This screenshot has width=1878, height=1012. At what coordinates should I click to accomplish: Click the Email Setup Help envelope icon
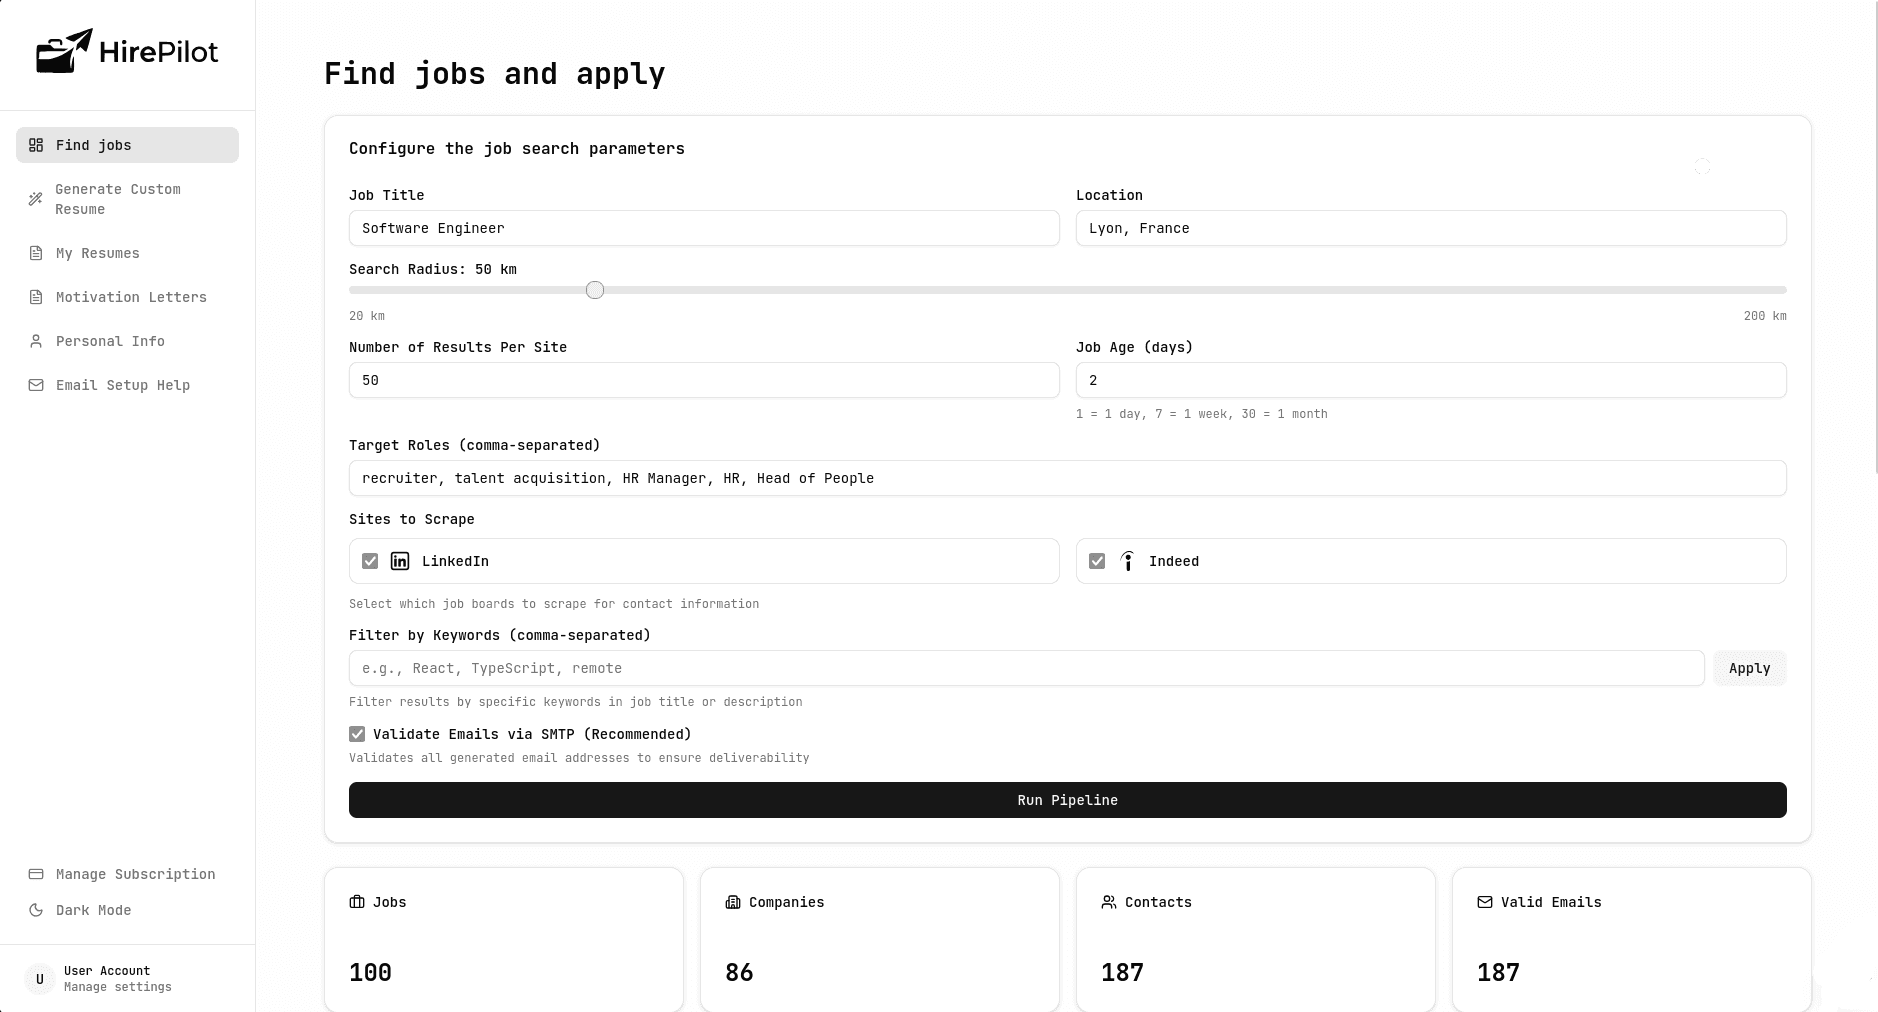click(36, 385)
